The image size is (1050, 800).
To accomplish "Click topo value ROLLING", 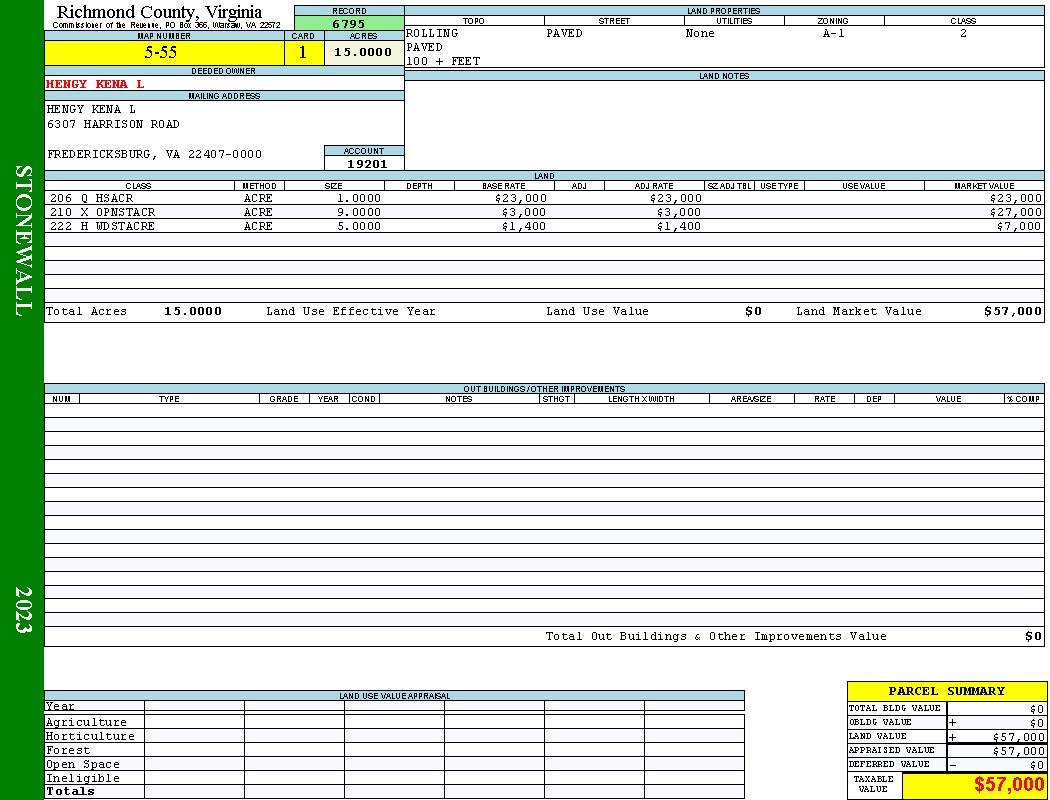I will coord(432,33).
